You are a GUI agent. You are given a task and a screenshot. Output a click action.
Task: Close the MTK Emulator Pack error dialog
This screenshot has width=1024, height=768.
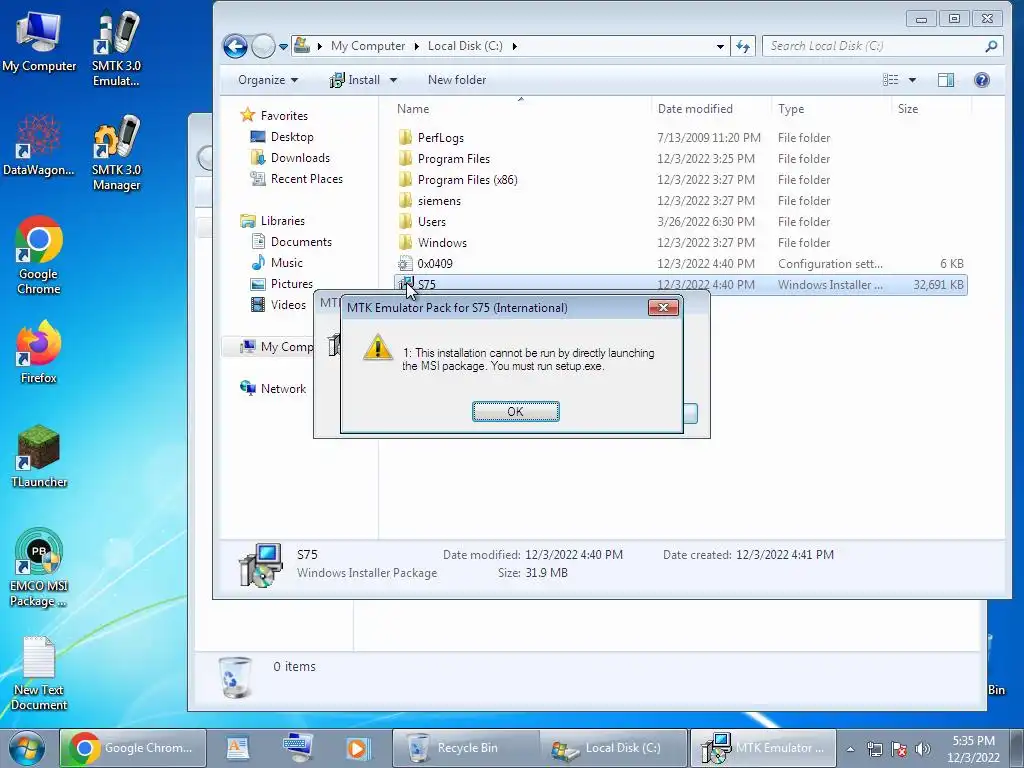pos(663,307)
